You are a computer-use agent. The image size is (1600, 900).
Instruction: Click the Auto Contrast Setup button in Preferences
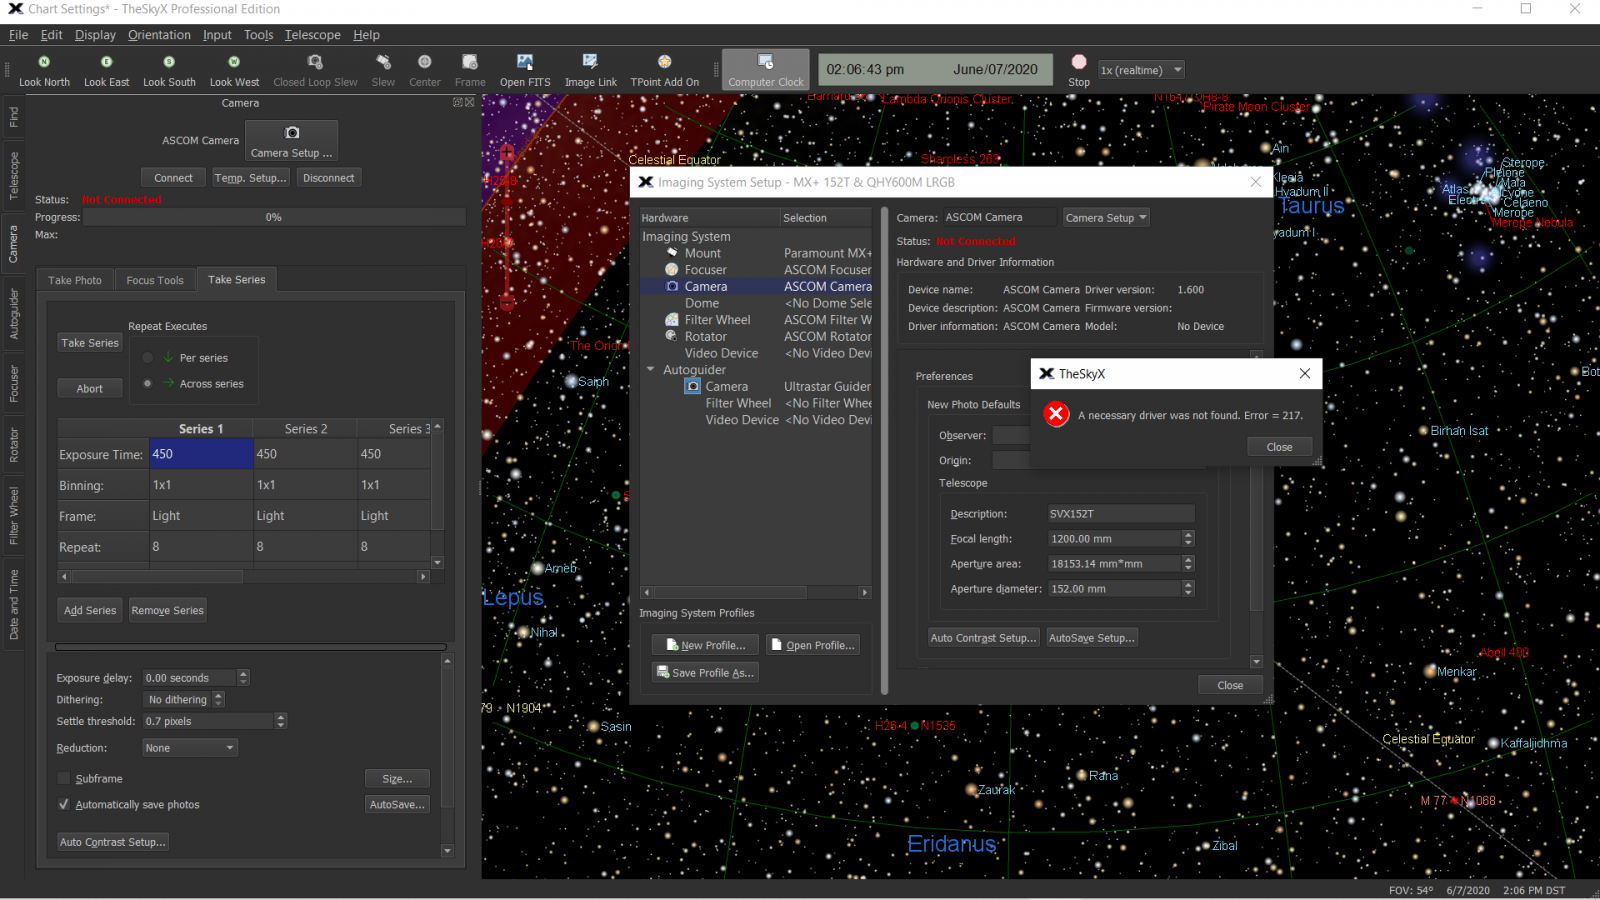pos(984,638)
